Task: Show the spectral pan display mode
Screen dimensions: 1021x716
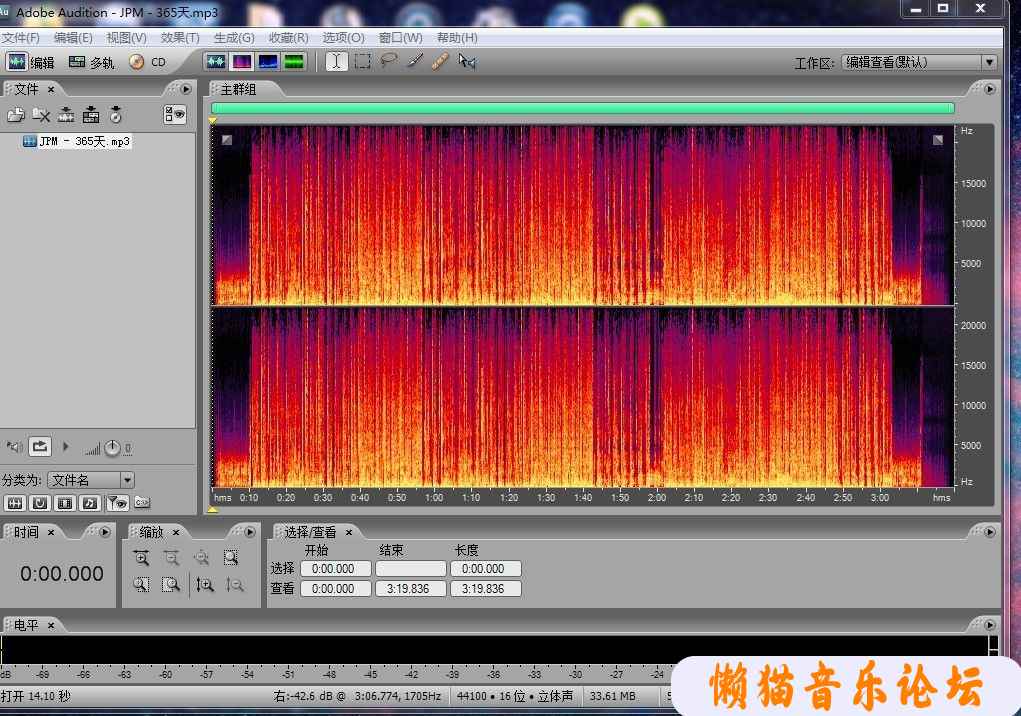Action: tap(268, 62)
